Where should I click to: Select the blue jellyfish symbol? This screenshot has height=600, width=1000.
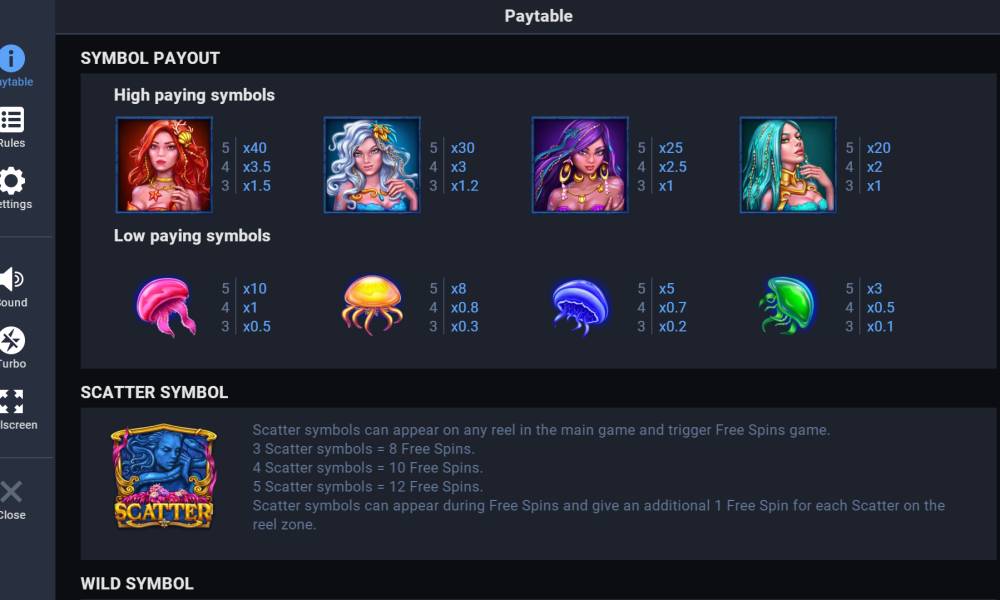pos(580,305)
